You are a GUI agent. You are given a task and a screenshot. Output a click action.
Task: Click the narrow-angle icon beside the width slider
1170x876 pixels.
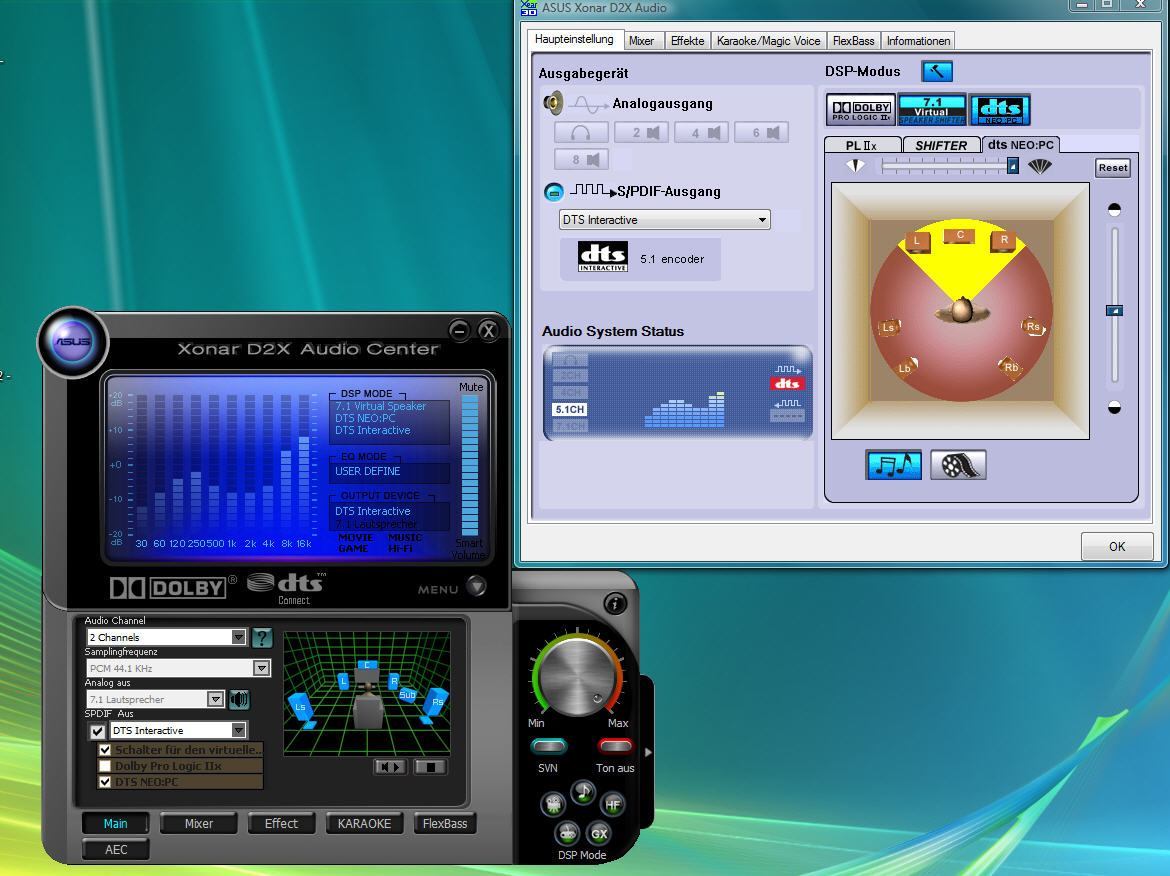855,166
